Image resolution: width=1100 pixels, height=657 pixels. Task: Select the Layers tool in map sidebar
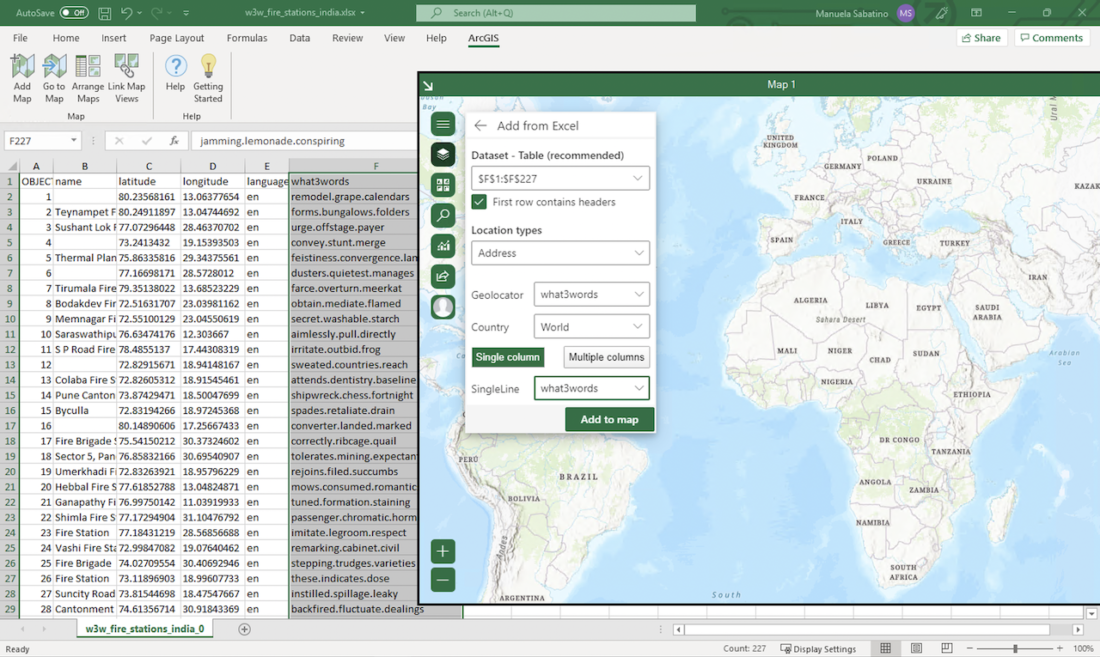coord(443,154)
